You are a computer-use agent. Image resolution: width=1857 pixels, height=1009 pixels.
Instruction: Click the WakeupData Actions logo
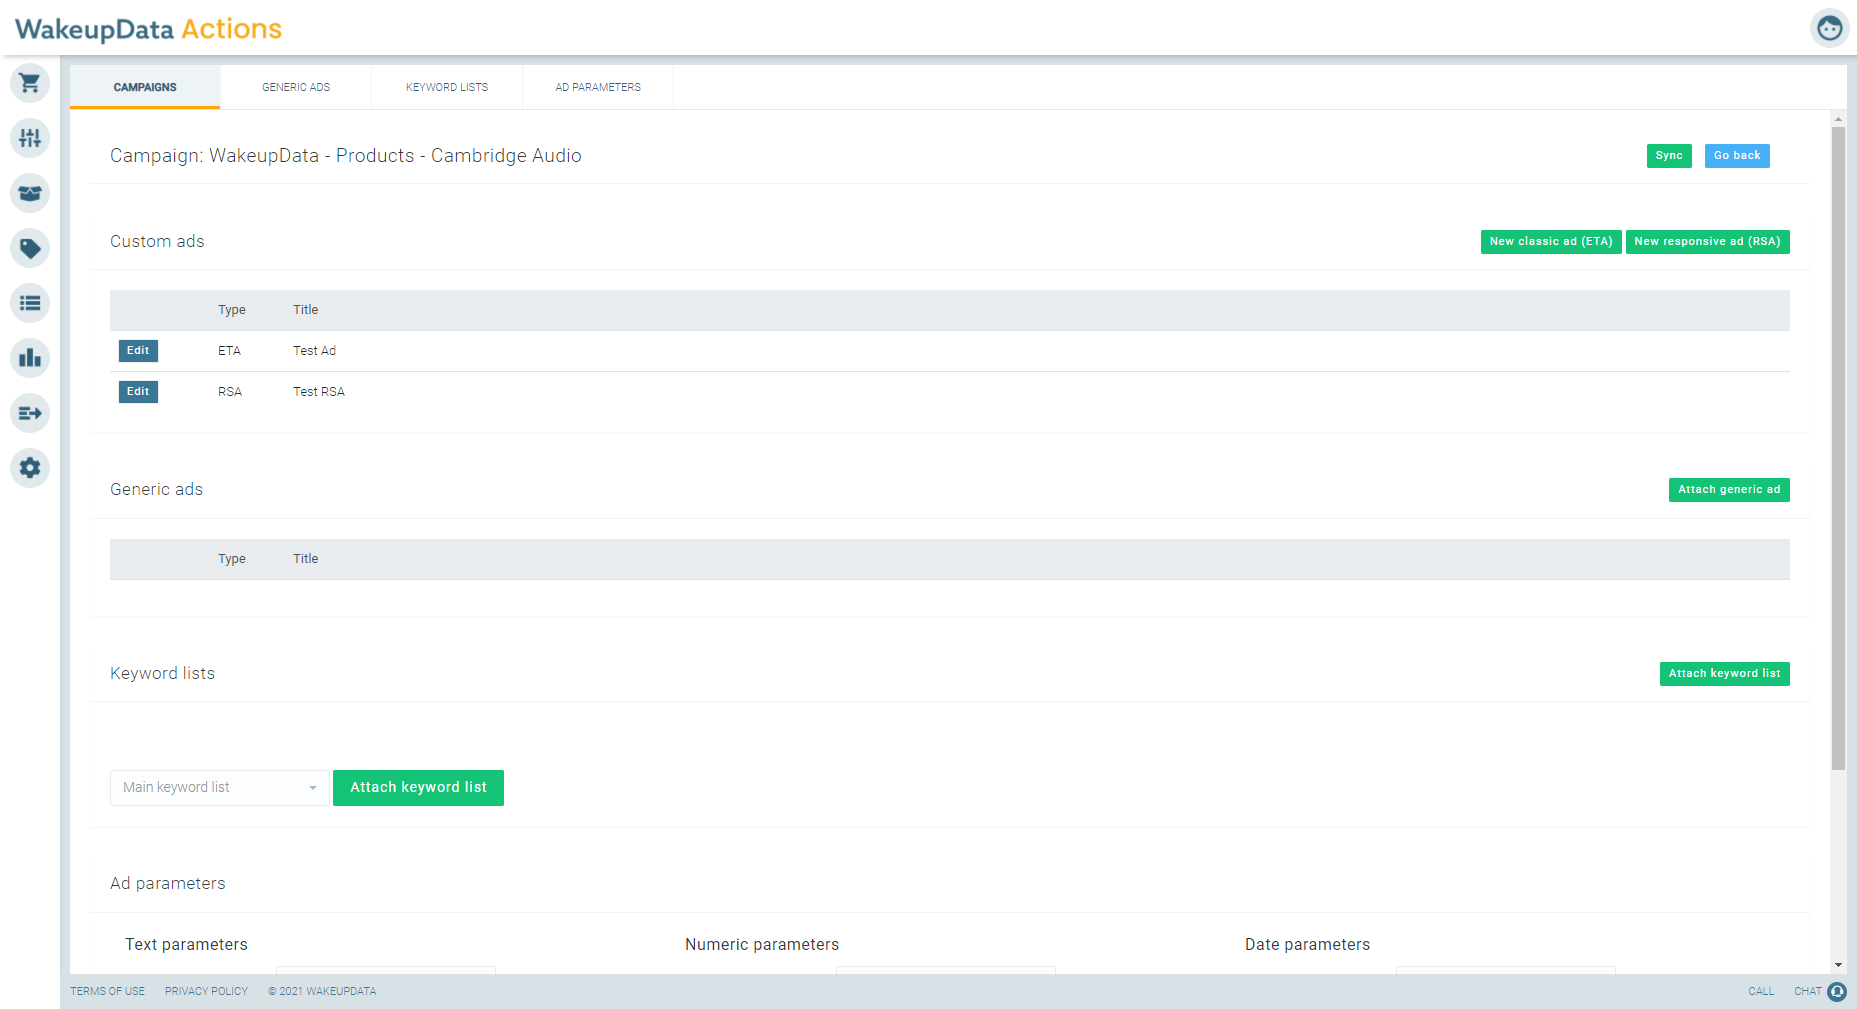148,29
